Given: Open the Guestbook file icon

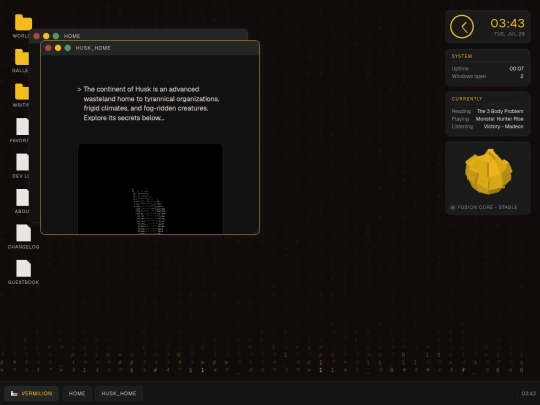Looking at the screenshot, I should coord(23,268).
